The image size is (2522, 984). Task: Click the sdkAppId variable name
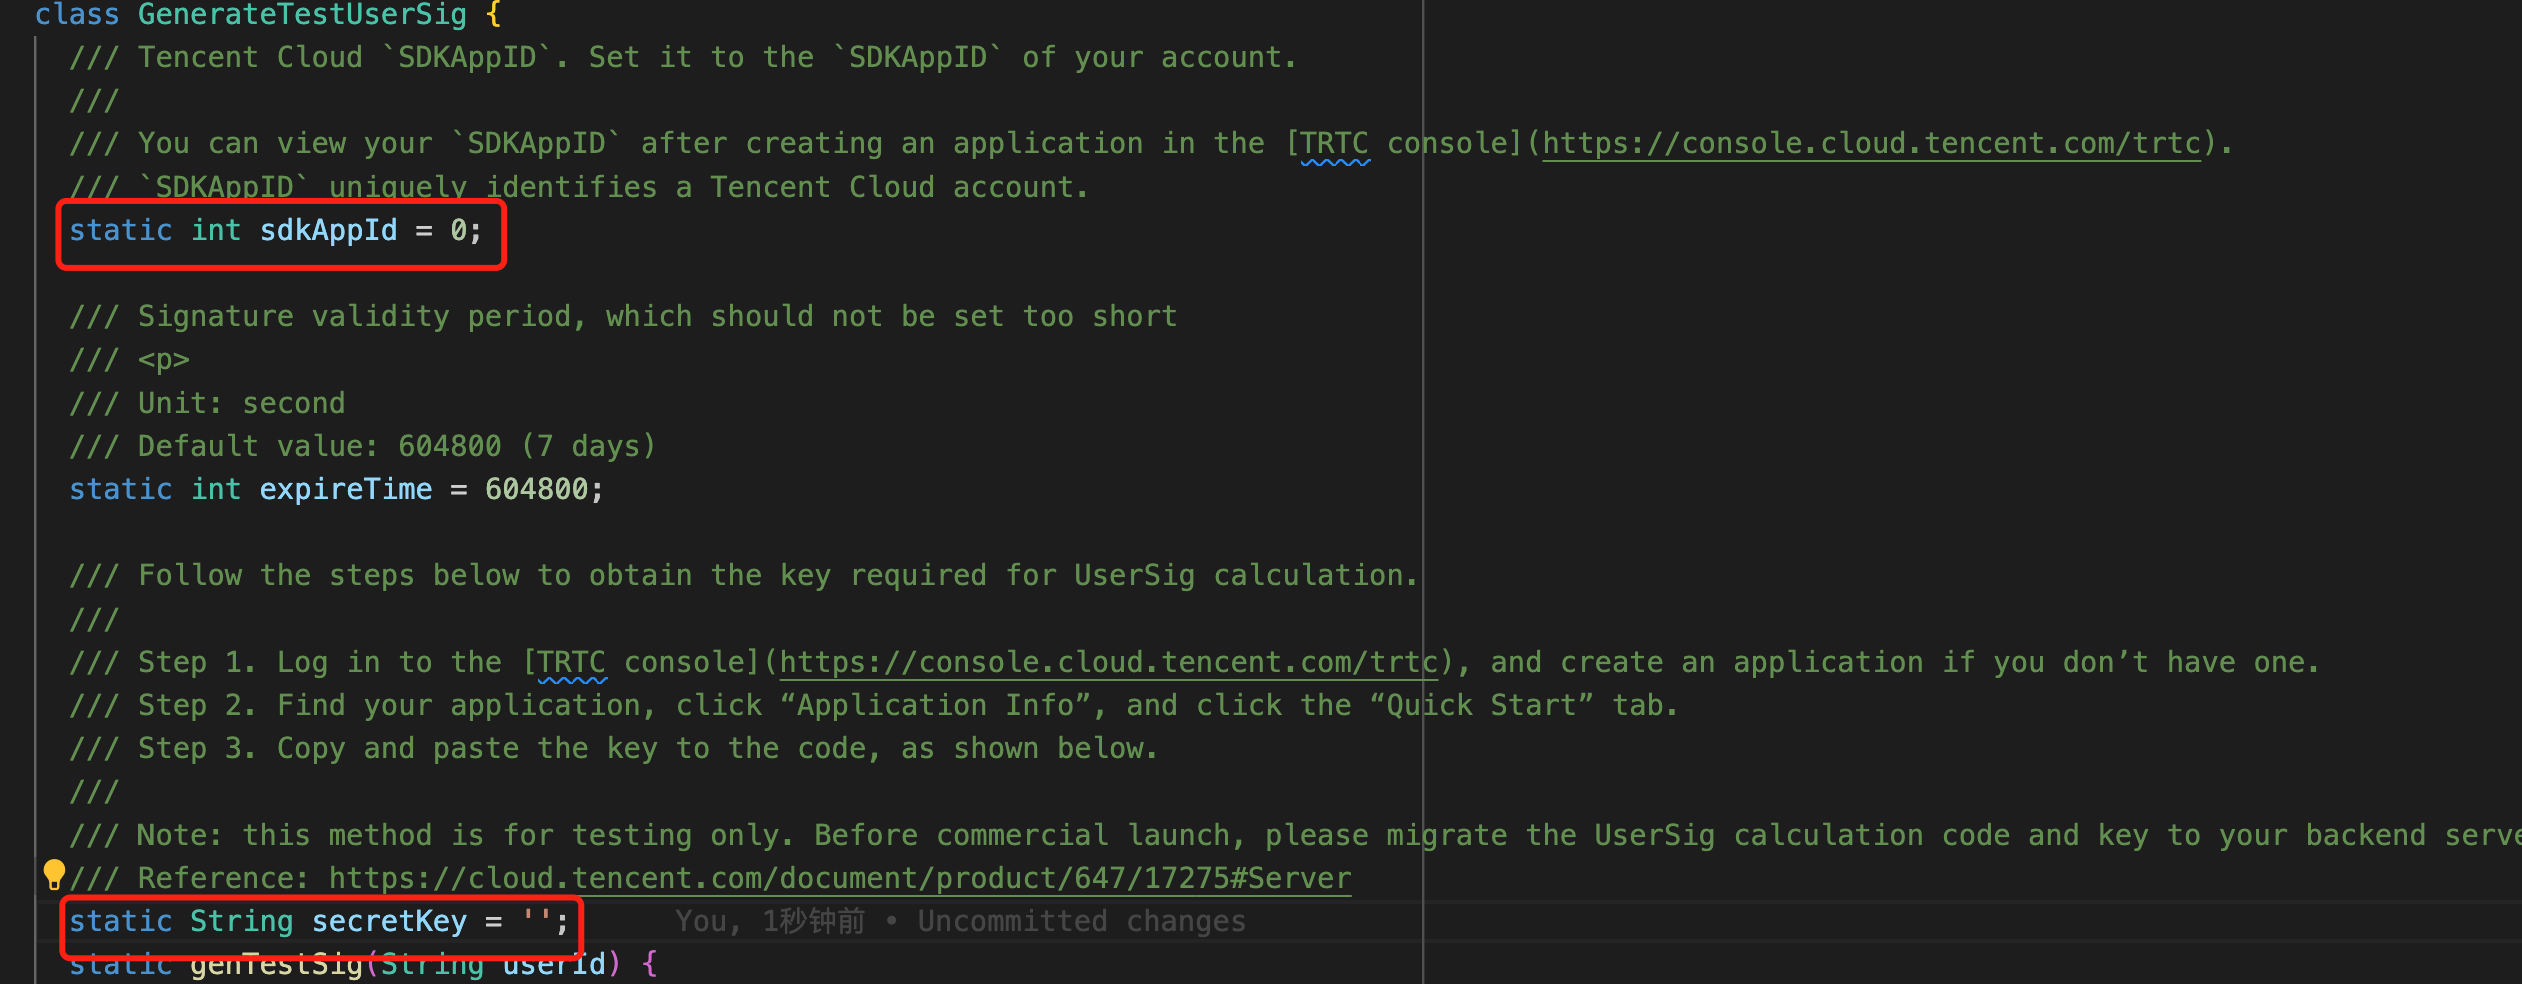click(328, 231)
